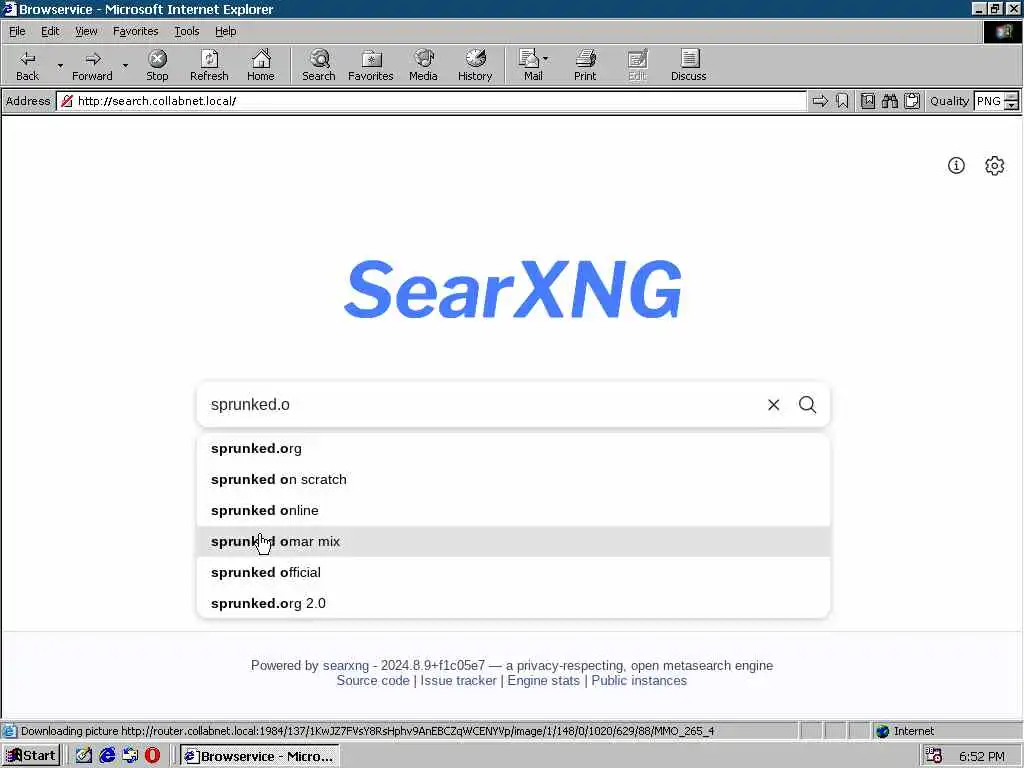Open the Favorites menu
The image size is (1024, 768).
point(135,31)
